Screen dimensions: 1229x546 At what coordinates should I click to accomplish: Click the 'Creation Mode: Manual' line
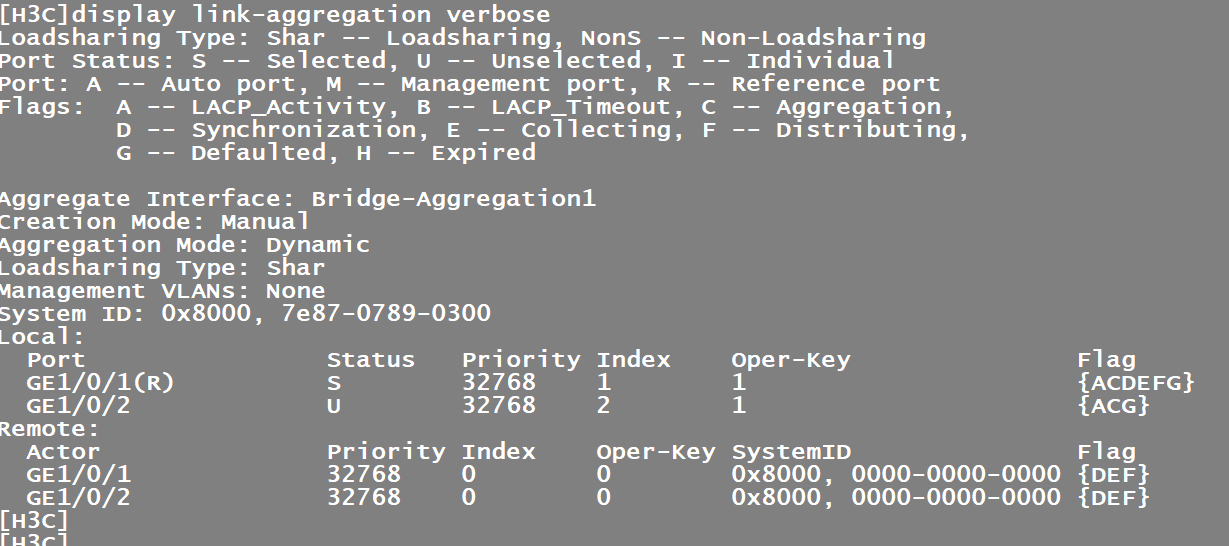[154, 222]
